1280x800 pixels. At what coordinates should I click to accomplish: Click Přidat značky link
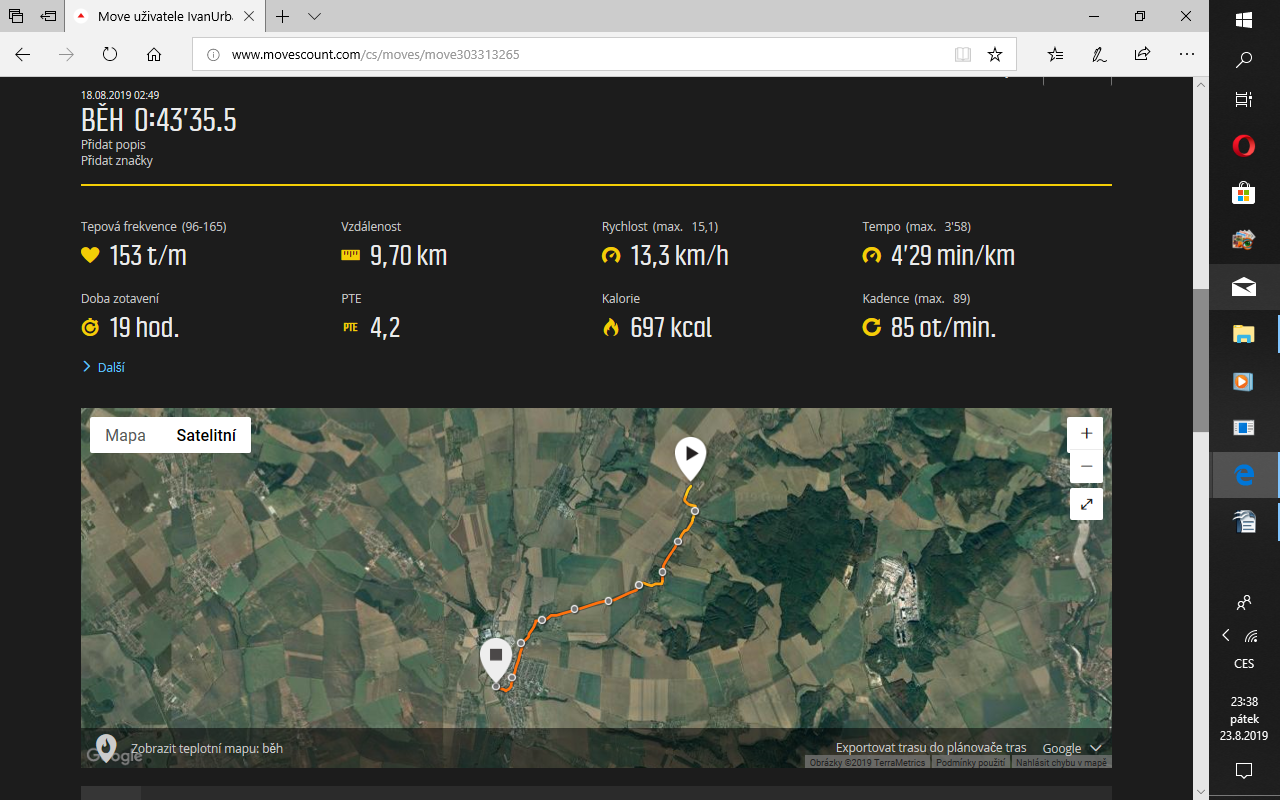(117, 160)
